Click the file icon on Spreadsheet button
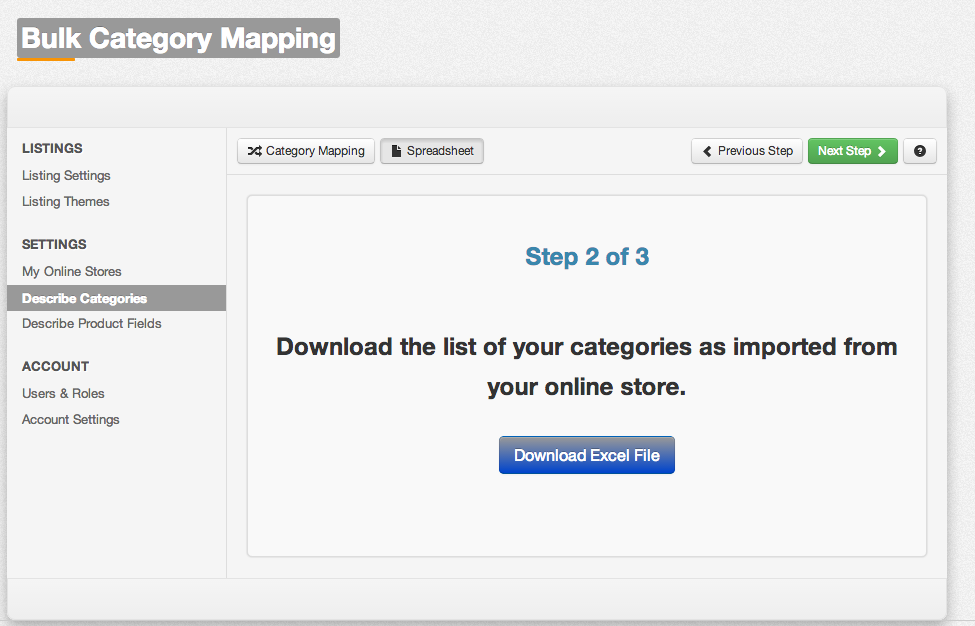The height and width of the screenshot is (626, 975). coord(396,151)
